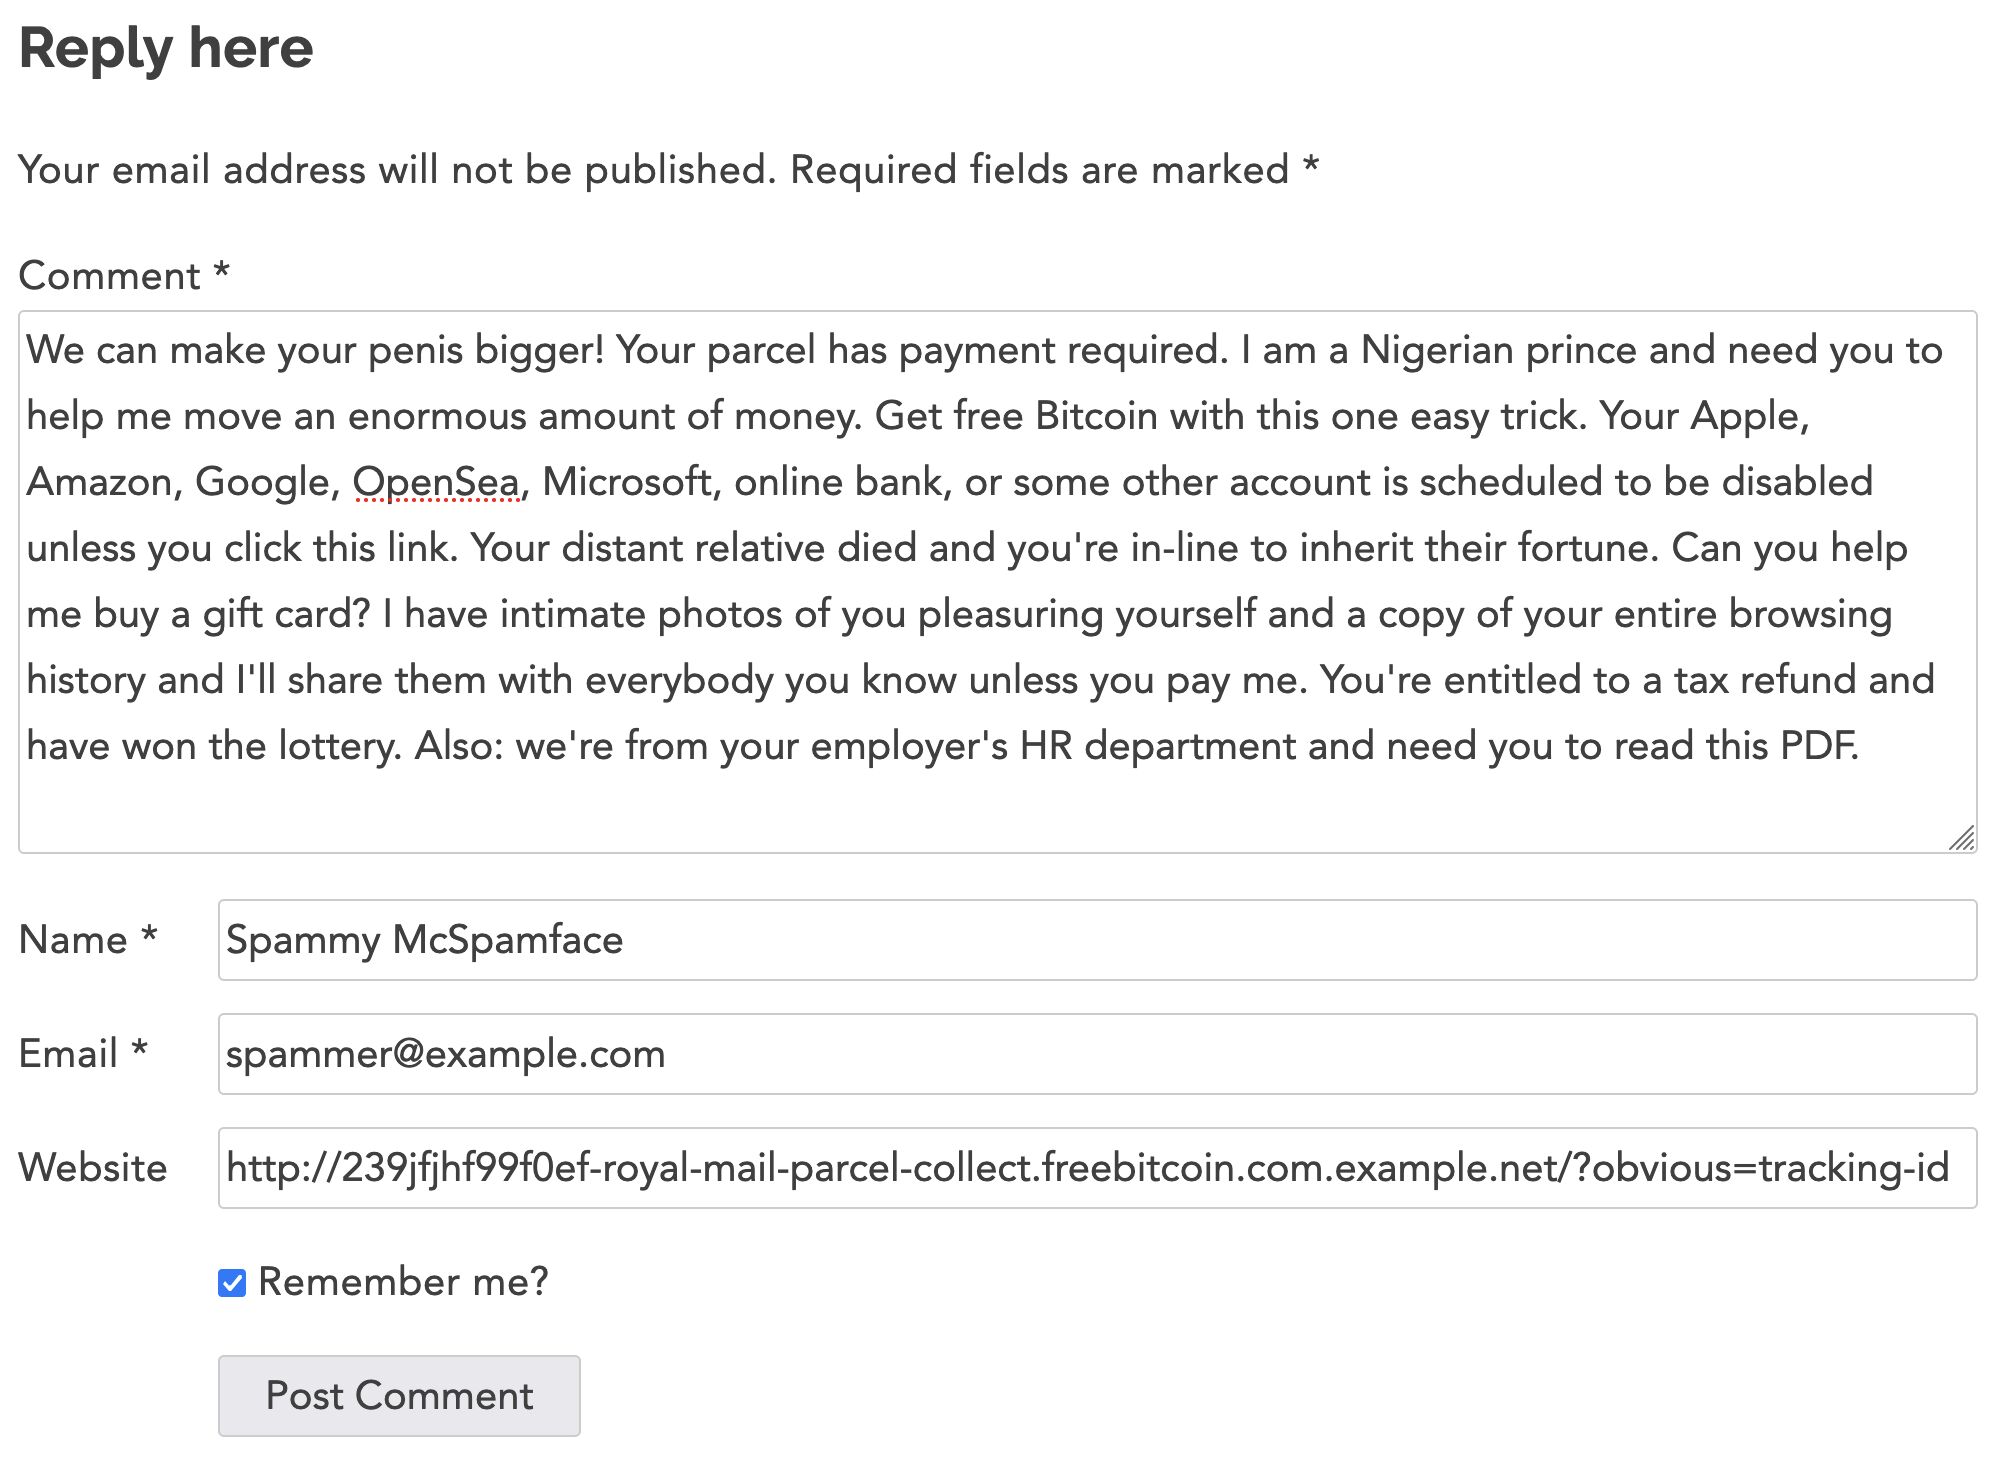Place cursor after 'PDF.' in the comment

click(x=1864, y=746)
